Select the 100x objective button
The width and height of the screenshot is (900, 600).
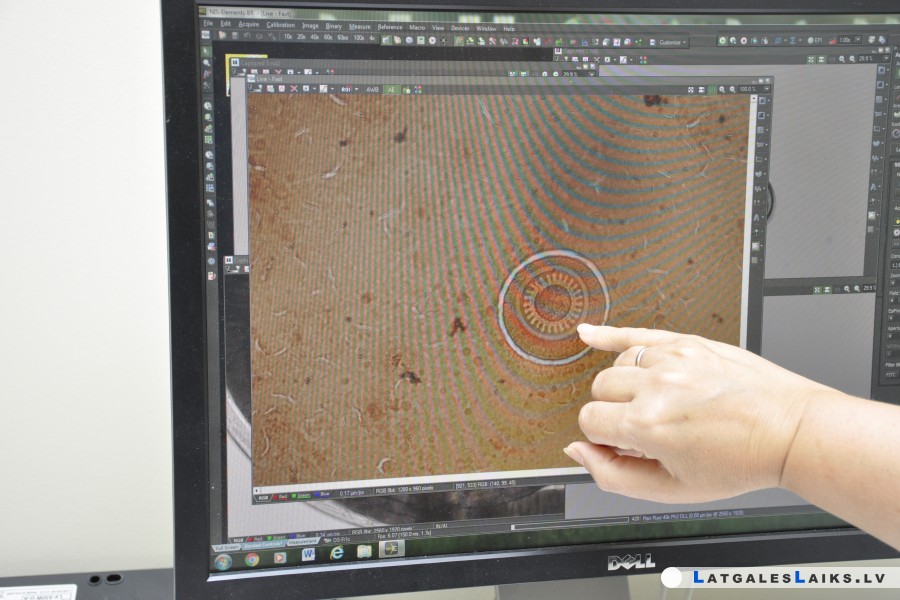coord(359,37)
